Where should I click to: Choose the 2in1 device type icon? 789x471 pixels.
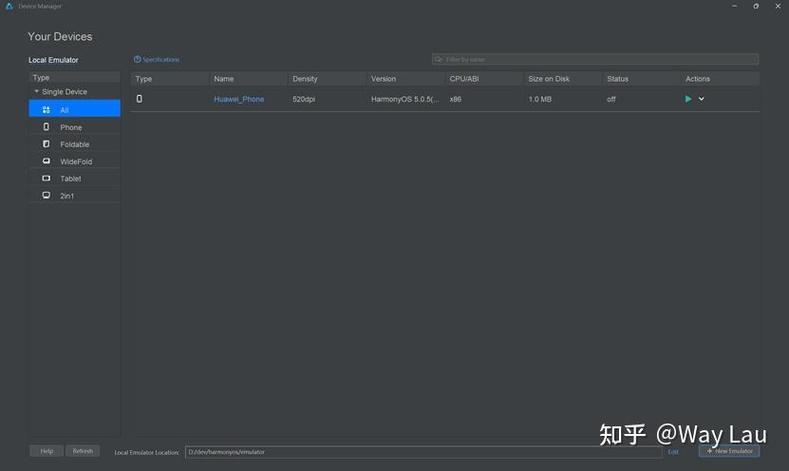[x=46, y=195]
